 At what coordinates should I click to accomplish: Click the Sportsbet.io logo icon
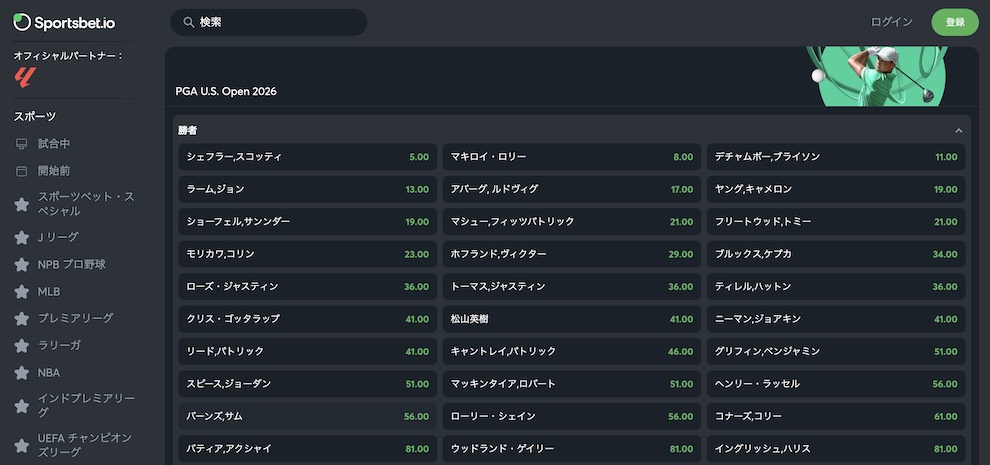coord(22,22)
